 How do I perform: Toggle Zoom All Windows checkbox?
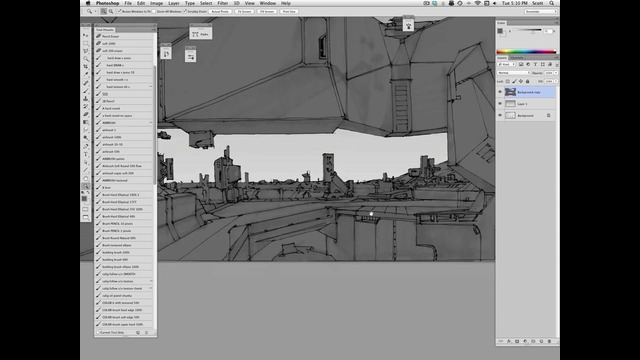click(x=154, y=11)
